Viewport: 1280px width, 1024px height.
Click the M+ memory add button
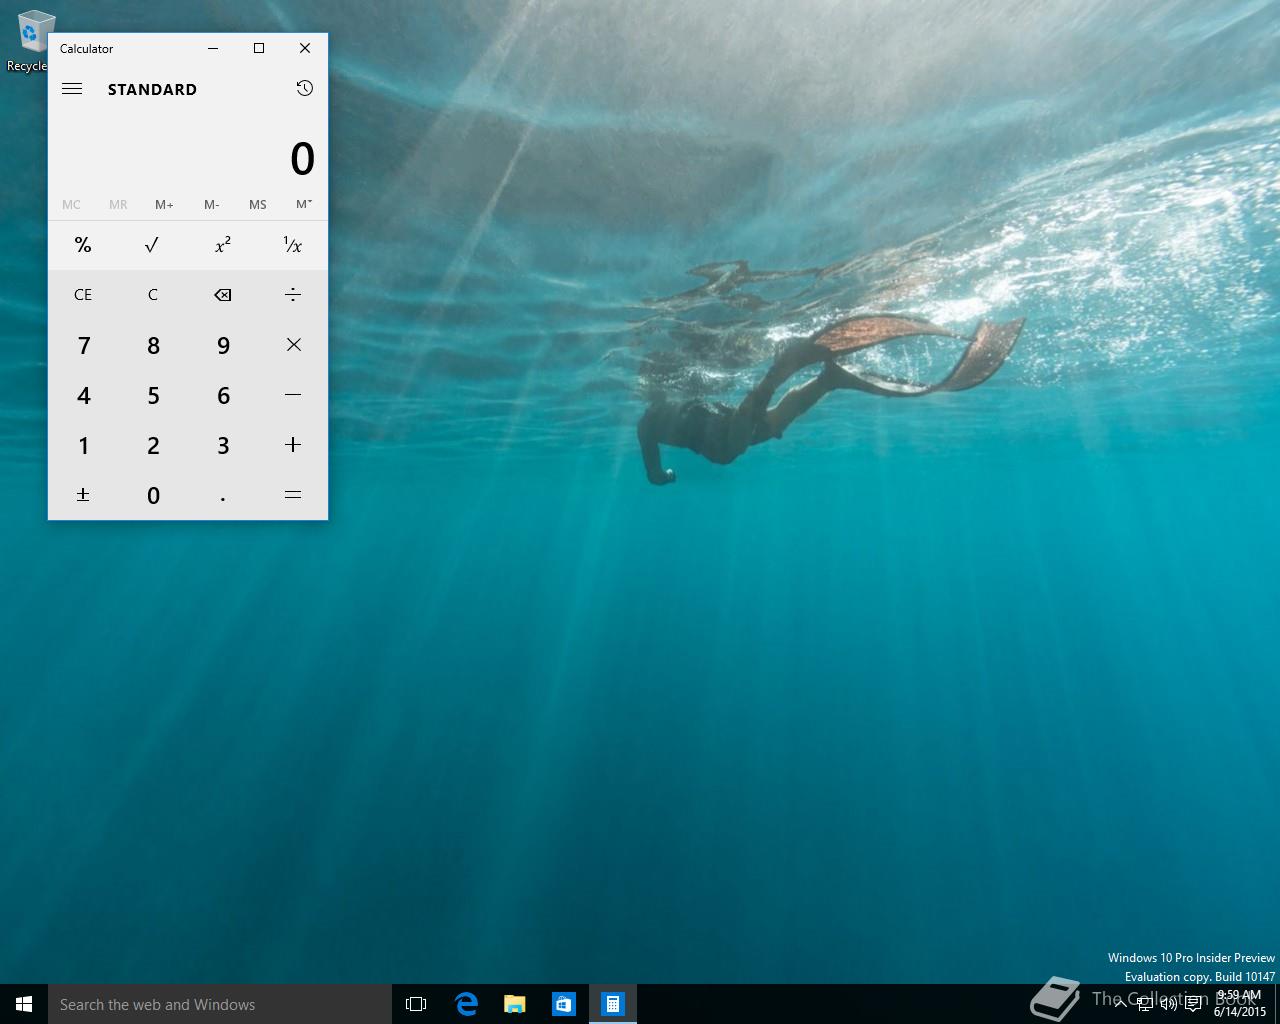pyautogui.click(x=164, y=204)
